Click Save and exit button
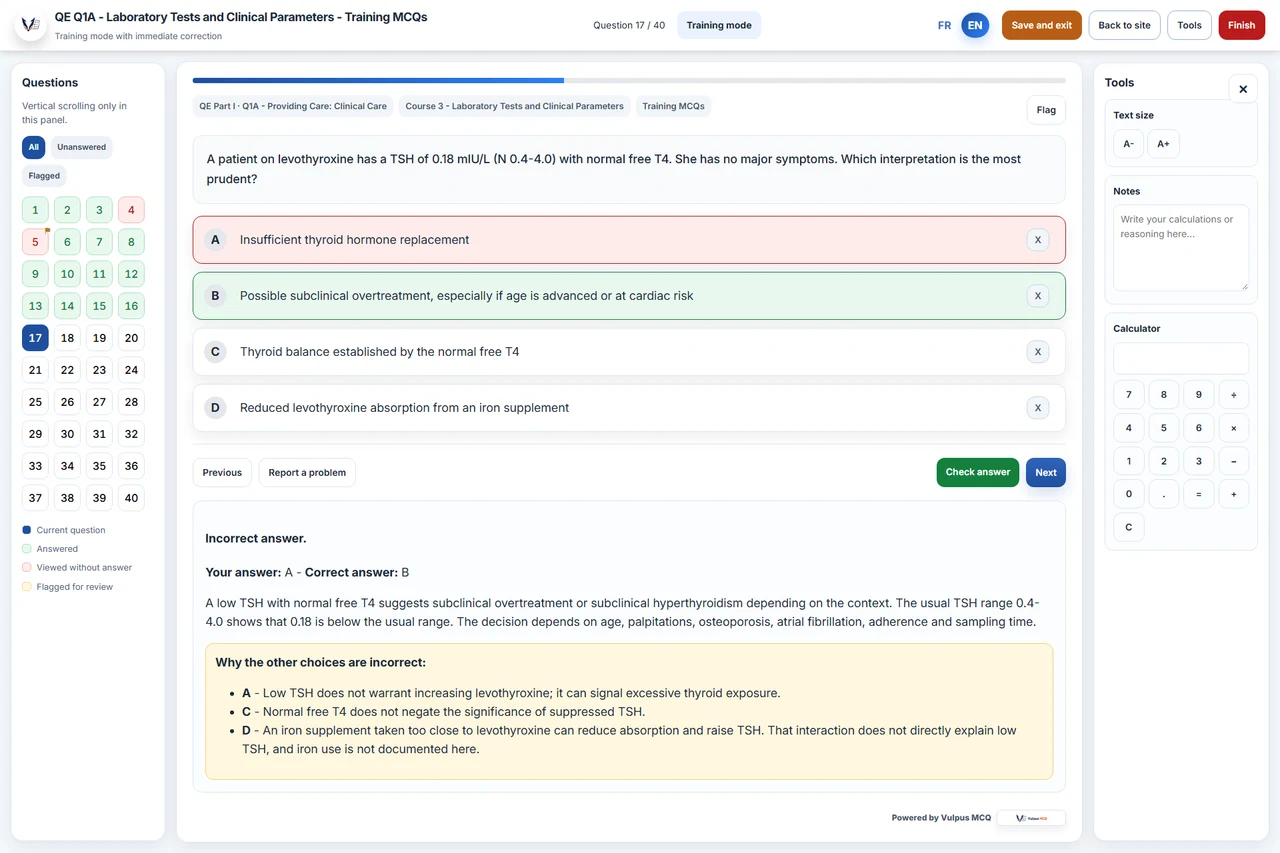 (1041, 25)
